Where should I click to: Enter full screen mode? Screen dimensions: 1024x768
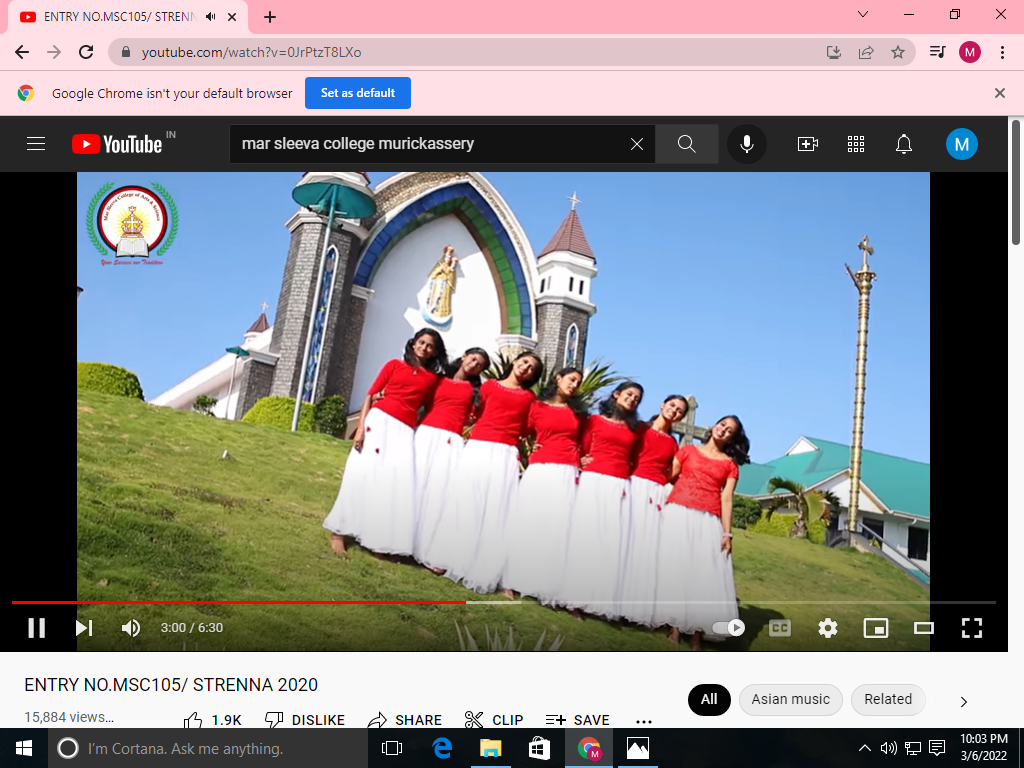972,628
